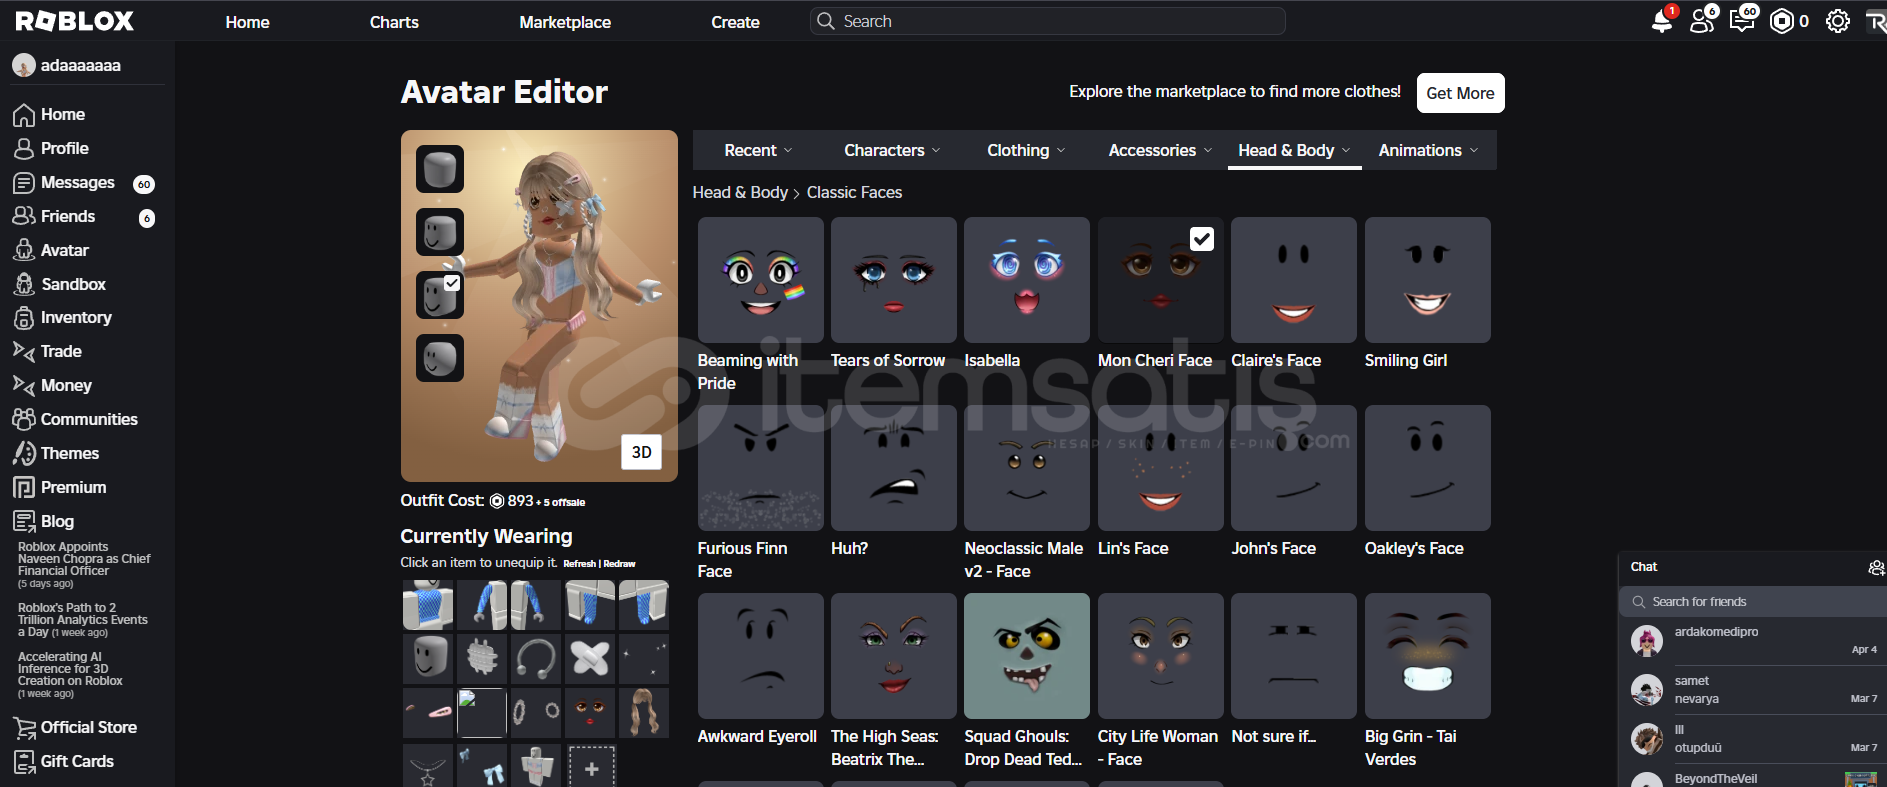Click the adaaaaaaa user avatar
The width and height of the screenshot is (1887, 787).
click(24, 66)
